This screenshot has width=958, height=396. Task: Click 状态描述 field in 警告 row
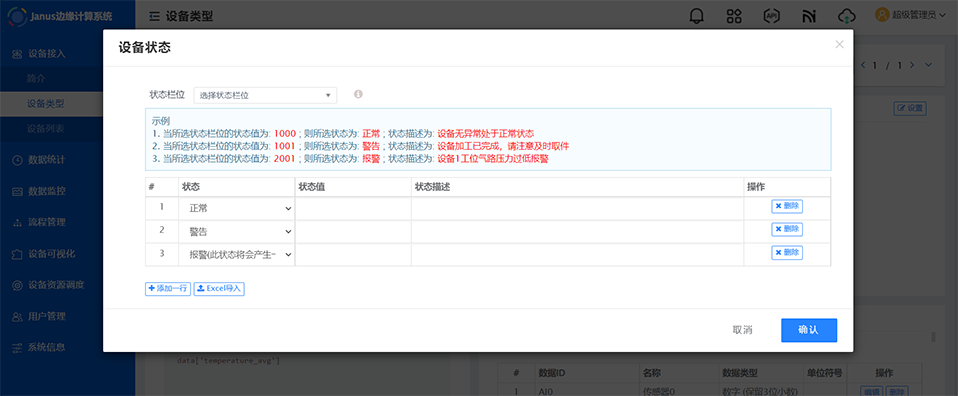577,232
